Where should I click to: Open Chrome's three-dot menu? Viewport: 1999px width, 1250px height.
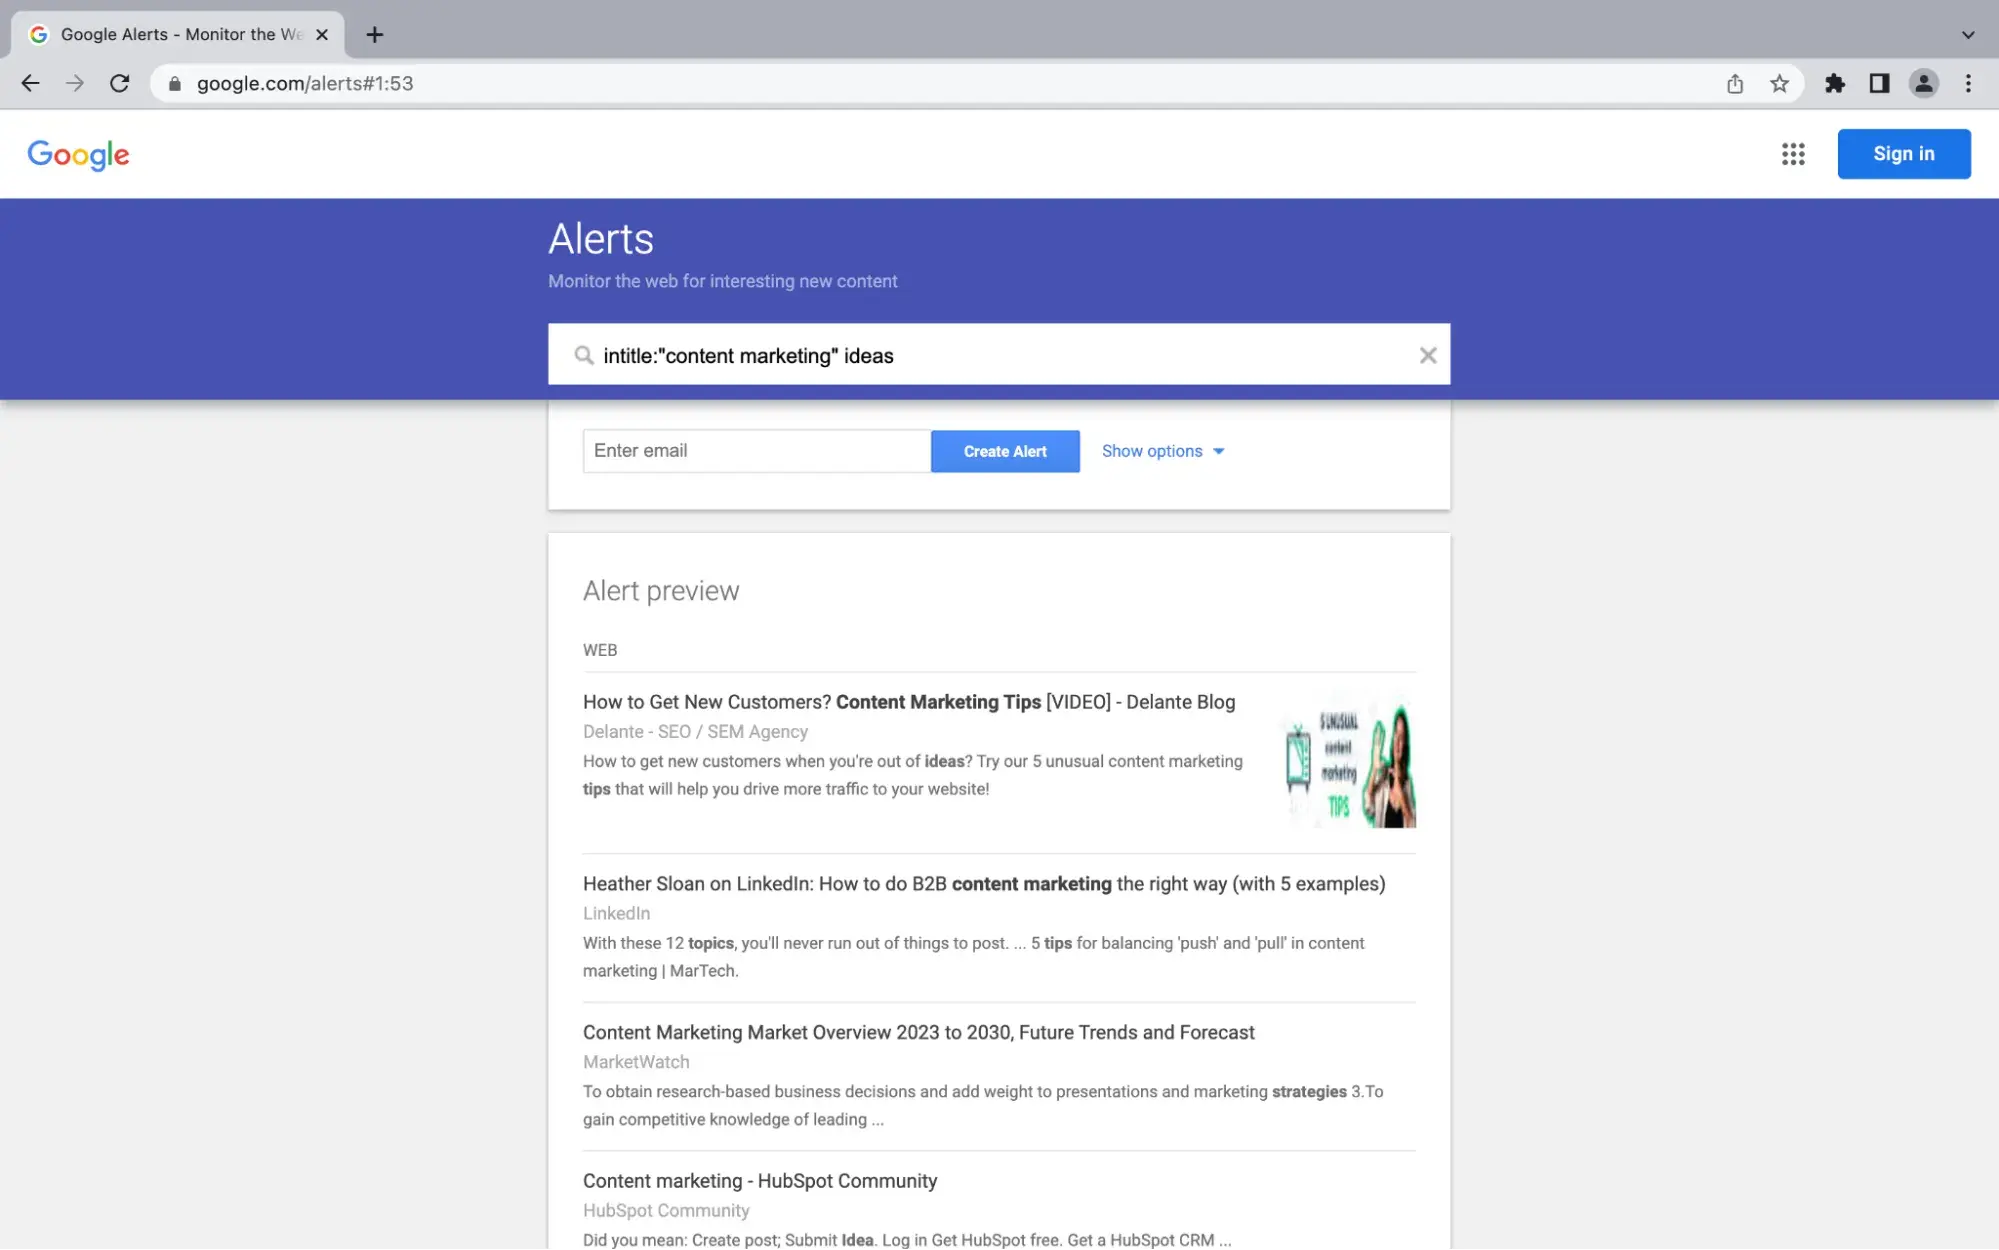tap(1968, 83)
